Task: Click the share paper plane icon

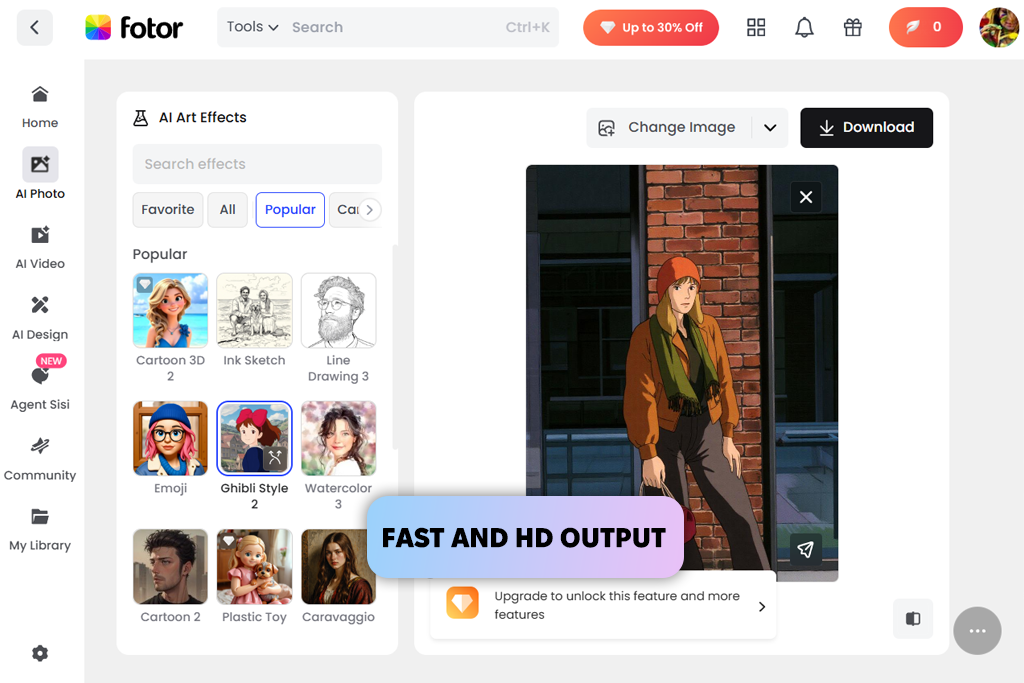Action: coord(805,549)
